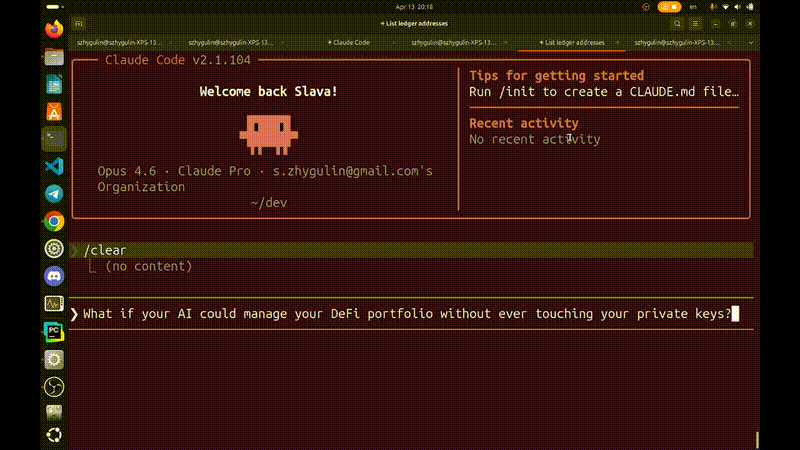Launch PyCharm from the dock

[x=54, y=332]
